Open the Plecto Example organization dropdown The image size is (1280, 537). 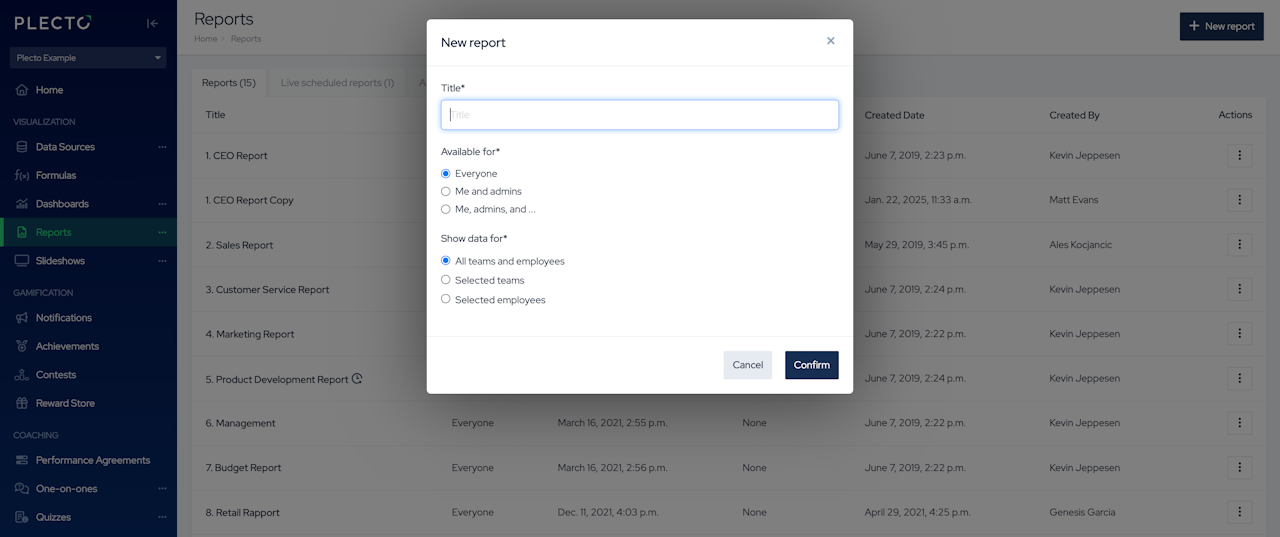88,58
